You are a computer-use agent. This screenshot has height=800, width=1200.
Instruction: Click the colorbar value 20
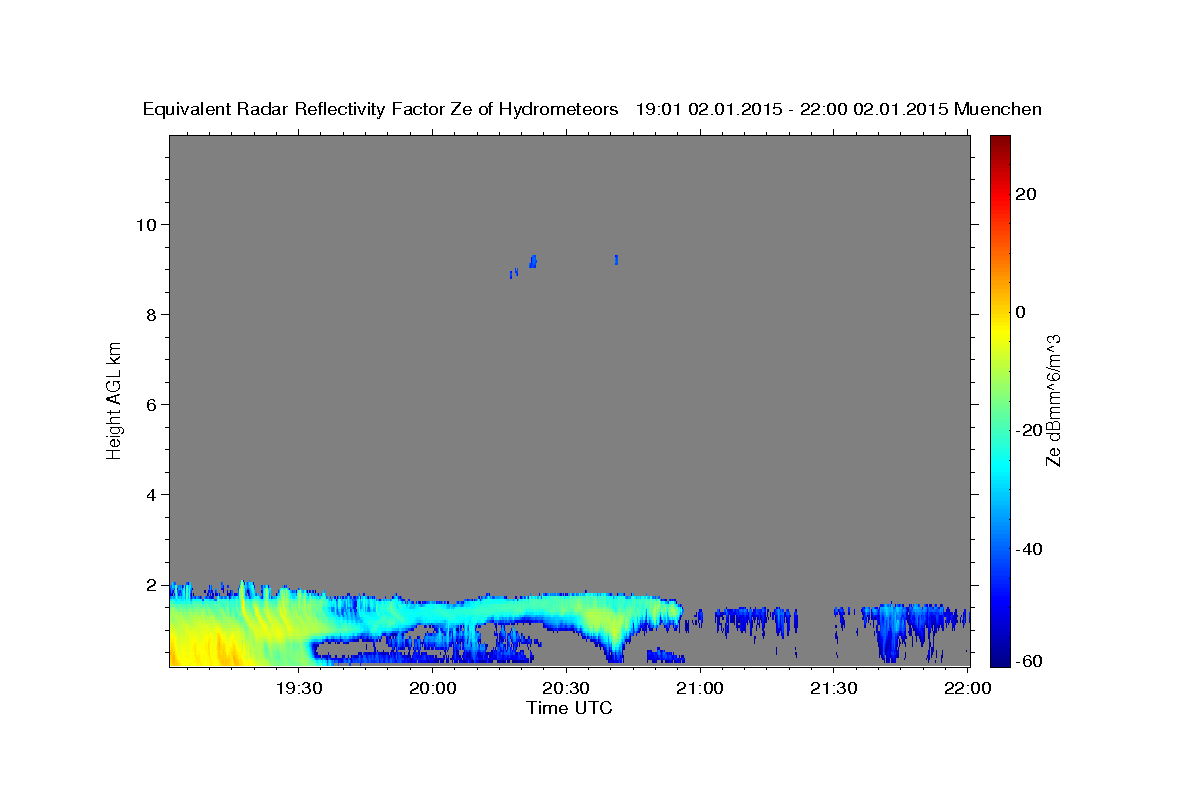[x=1027, y=194]
